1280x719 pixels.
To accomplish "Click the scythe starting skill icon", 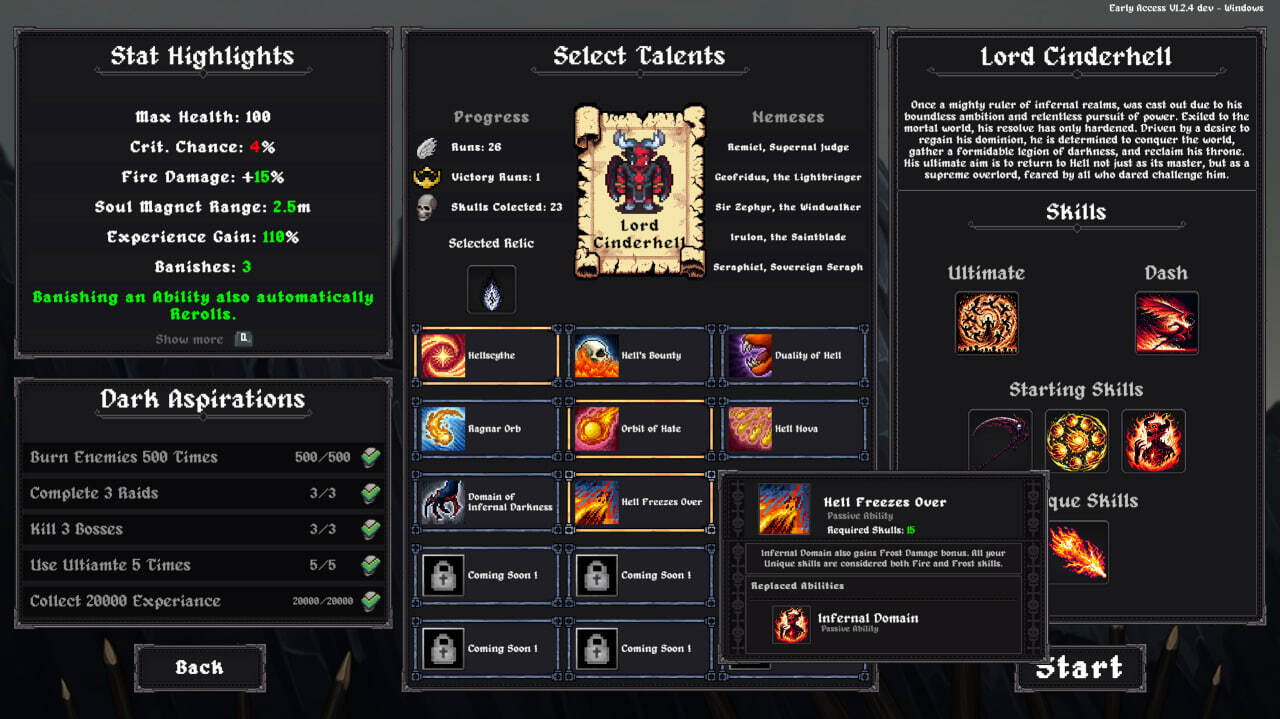I will [1000, 441].
